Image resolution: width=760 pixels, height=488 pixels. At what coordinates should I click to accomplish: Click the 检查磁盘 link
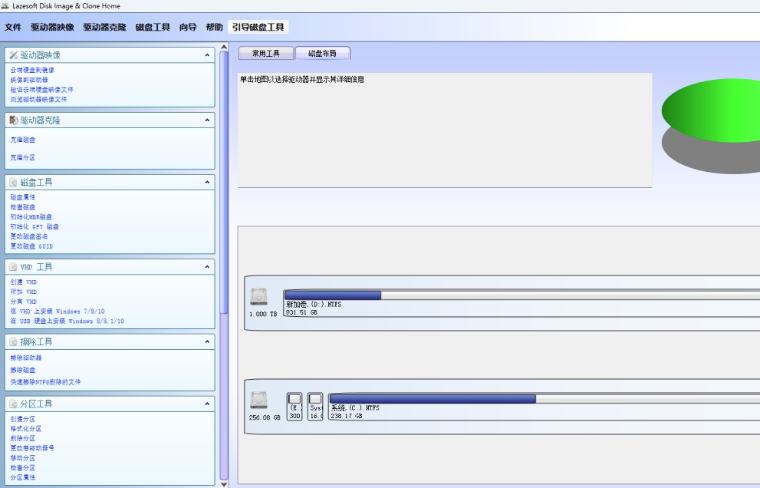pyautogui.click(x=23, y=207)
